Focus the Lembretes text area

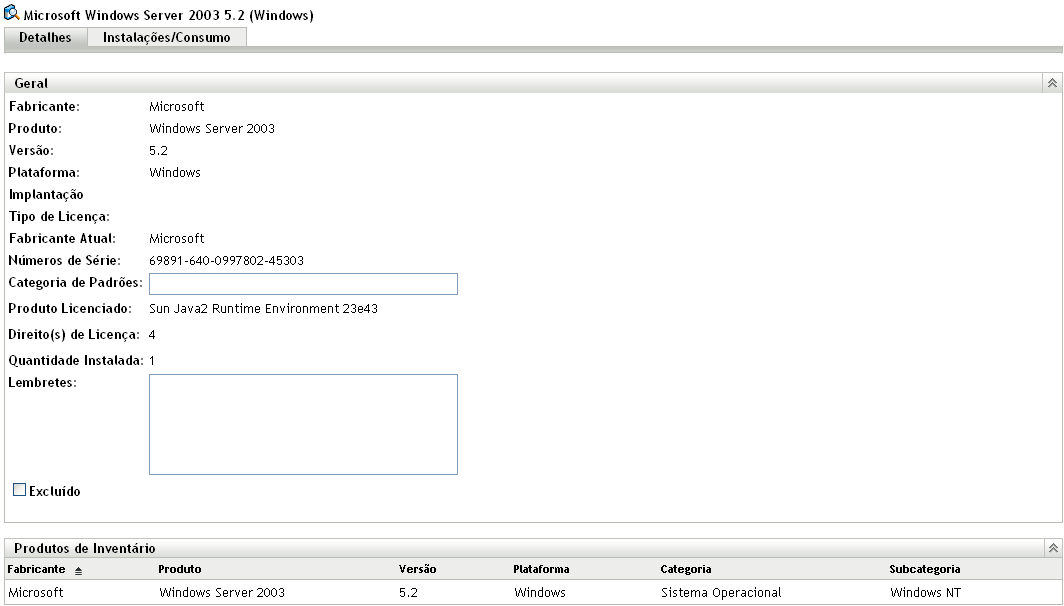coord(303,424)
